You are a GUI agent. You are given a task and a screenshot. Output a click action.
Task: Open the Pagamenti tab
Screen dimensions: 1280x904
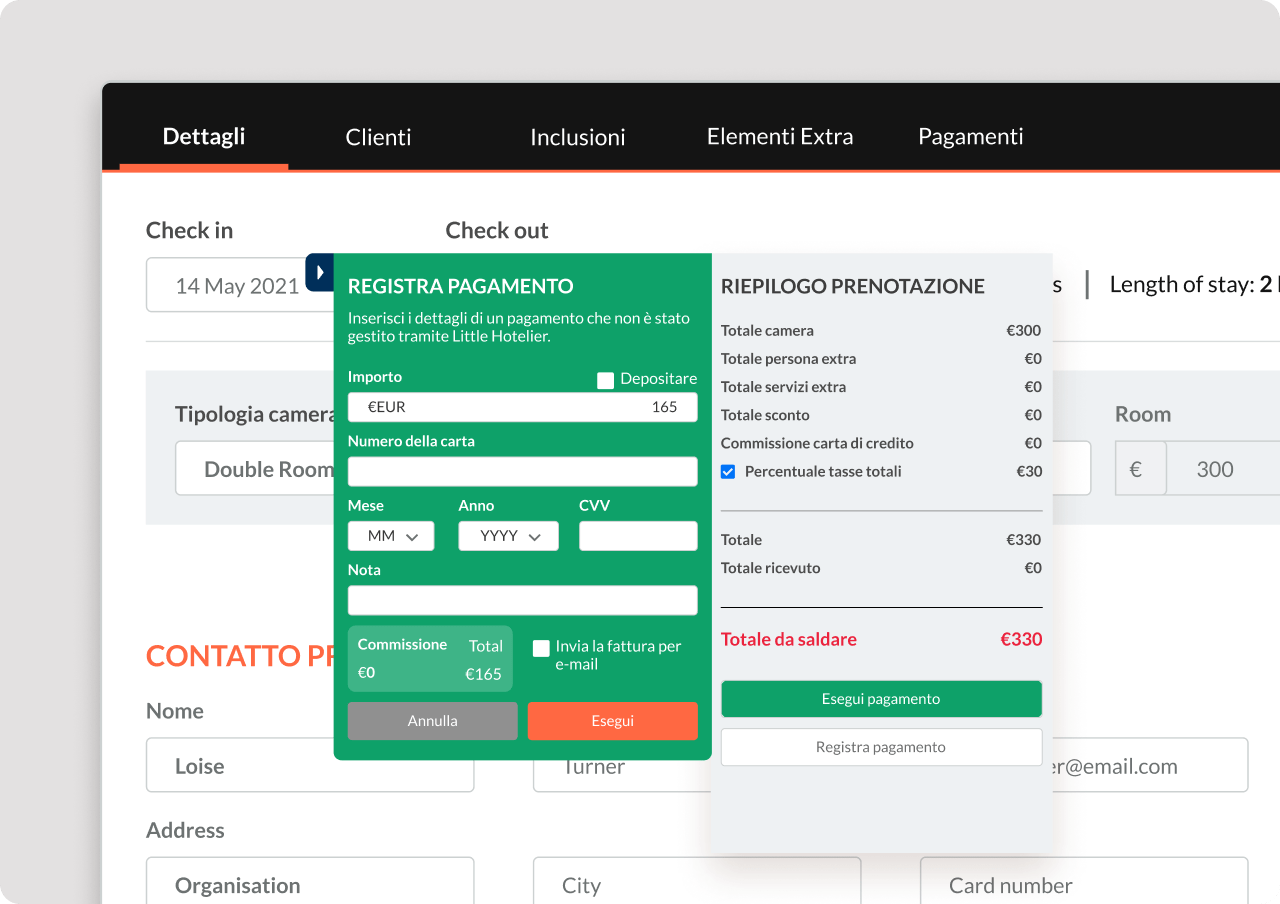point(970,137)
